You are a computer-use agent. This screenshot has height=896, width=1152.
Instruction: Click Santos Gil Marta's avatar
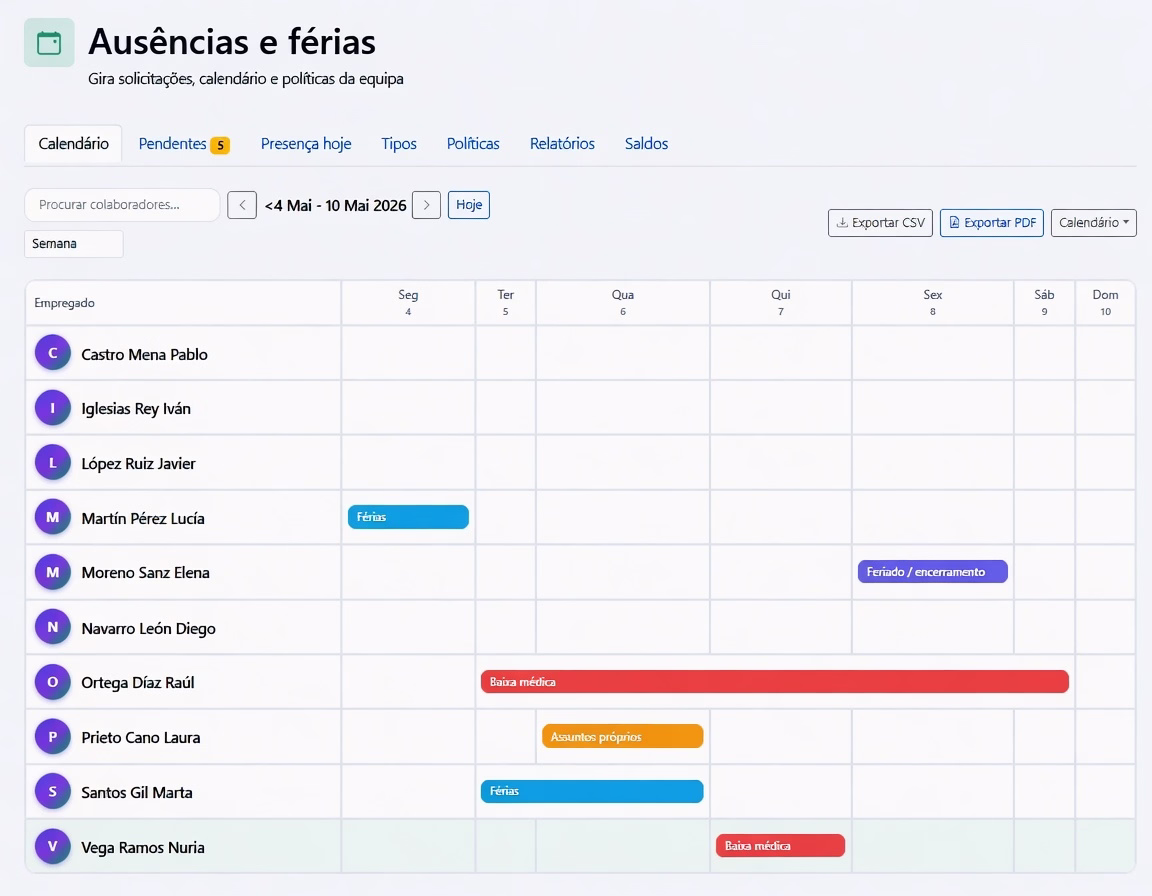point(53,792)
